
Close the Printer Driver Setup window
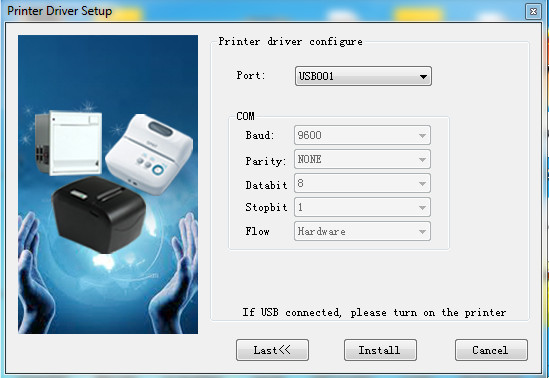click(x=533, y=12)
